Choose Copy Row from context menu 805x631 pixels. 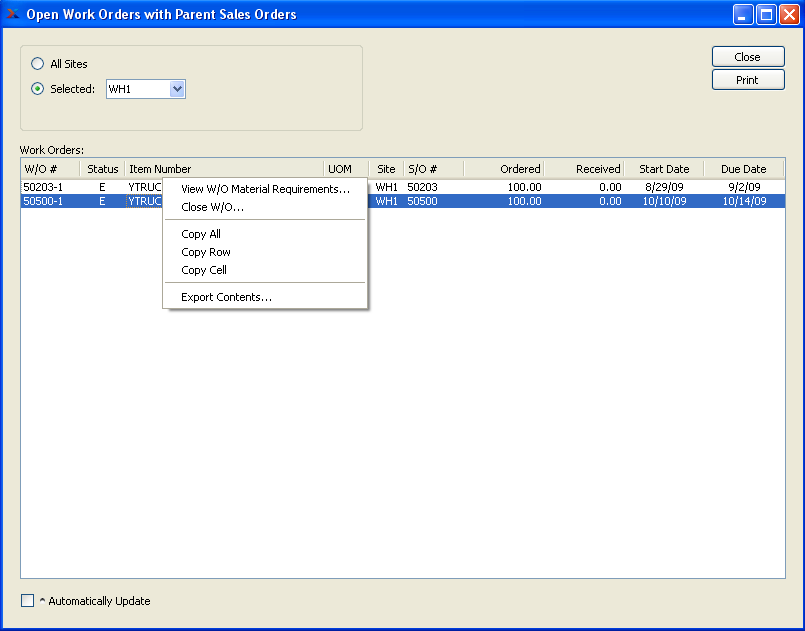point(206,252)
